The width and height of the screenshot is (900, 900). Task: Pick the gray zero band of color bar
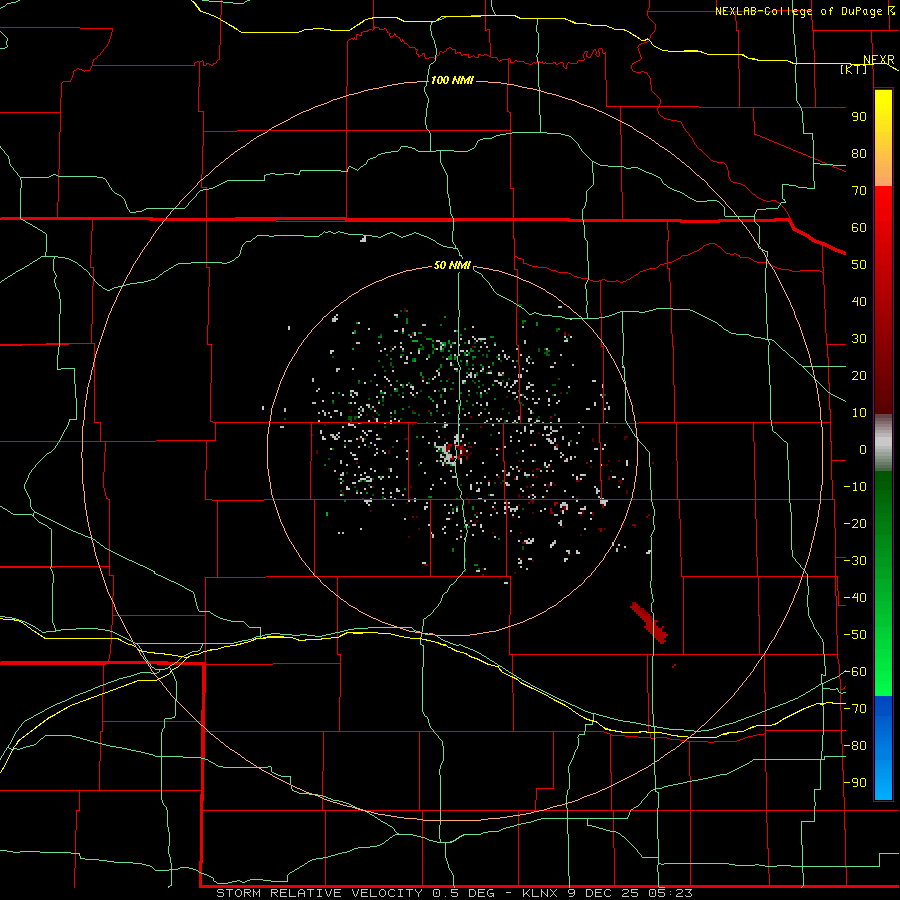point(883,443)
